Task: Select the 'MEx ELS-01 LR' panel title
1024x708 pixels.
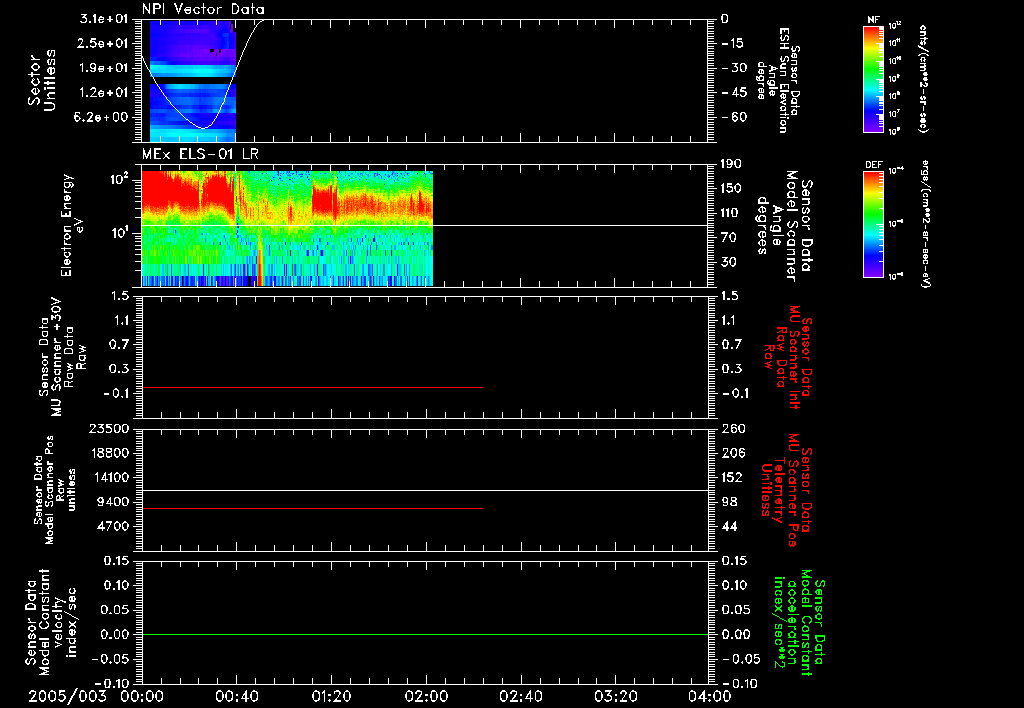Action: click(200, 154)
